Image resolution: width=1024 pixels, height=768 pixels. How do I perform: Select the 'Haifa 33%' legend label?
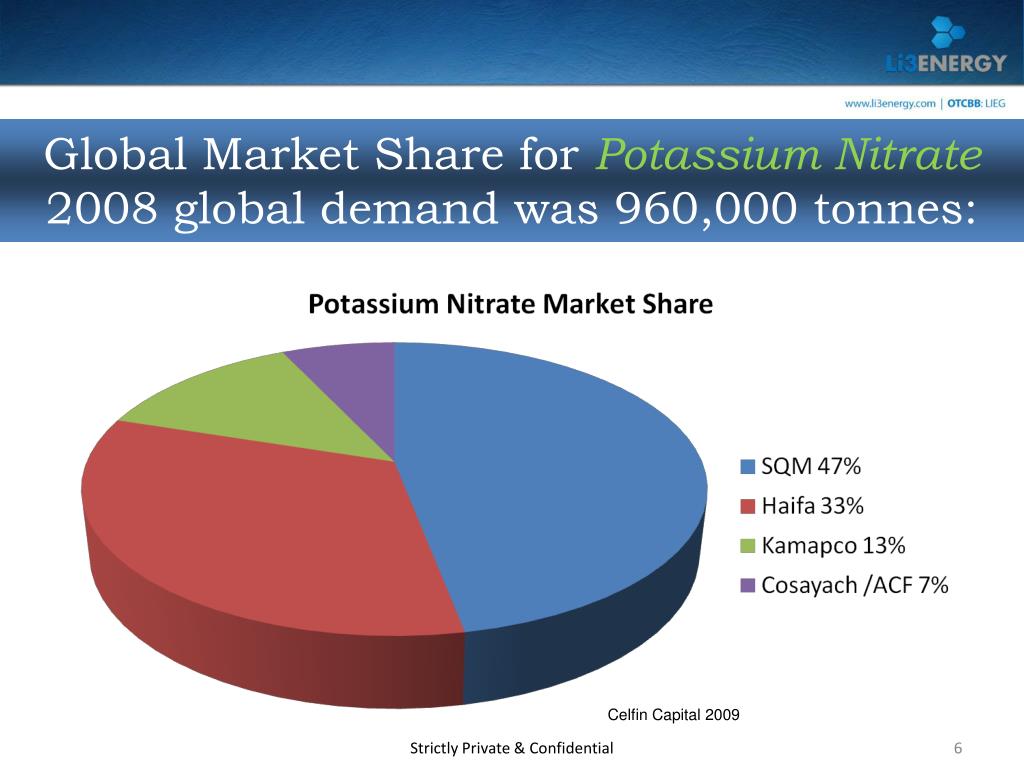point(812,506)
